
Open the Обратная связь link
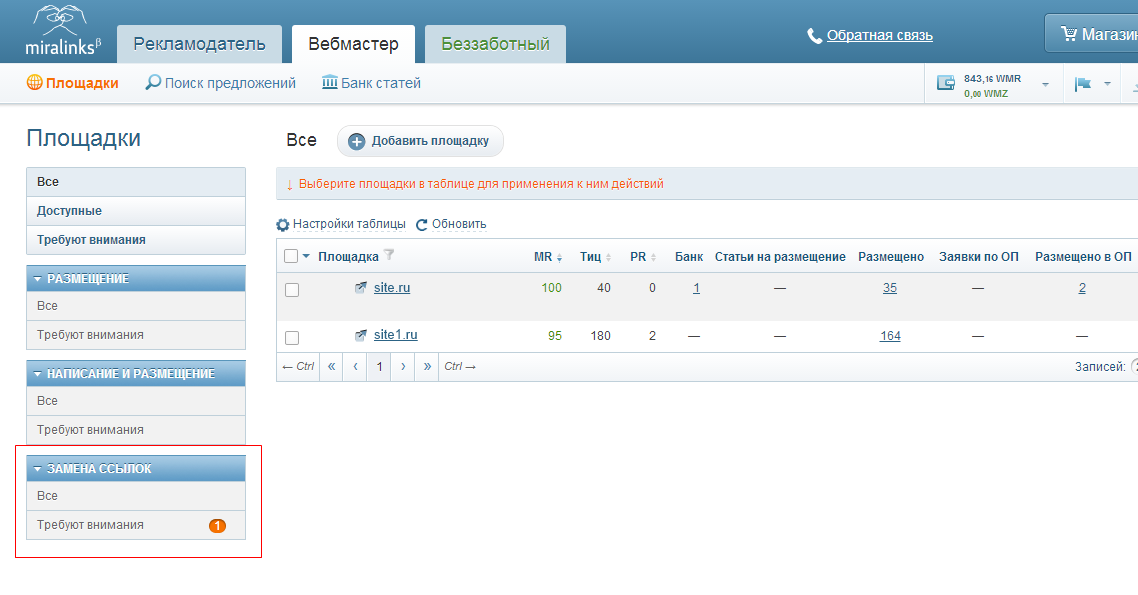[x=879, y=36]
